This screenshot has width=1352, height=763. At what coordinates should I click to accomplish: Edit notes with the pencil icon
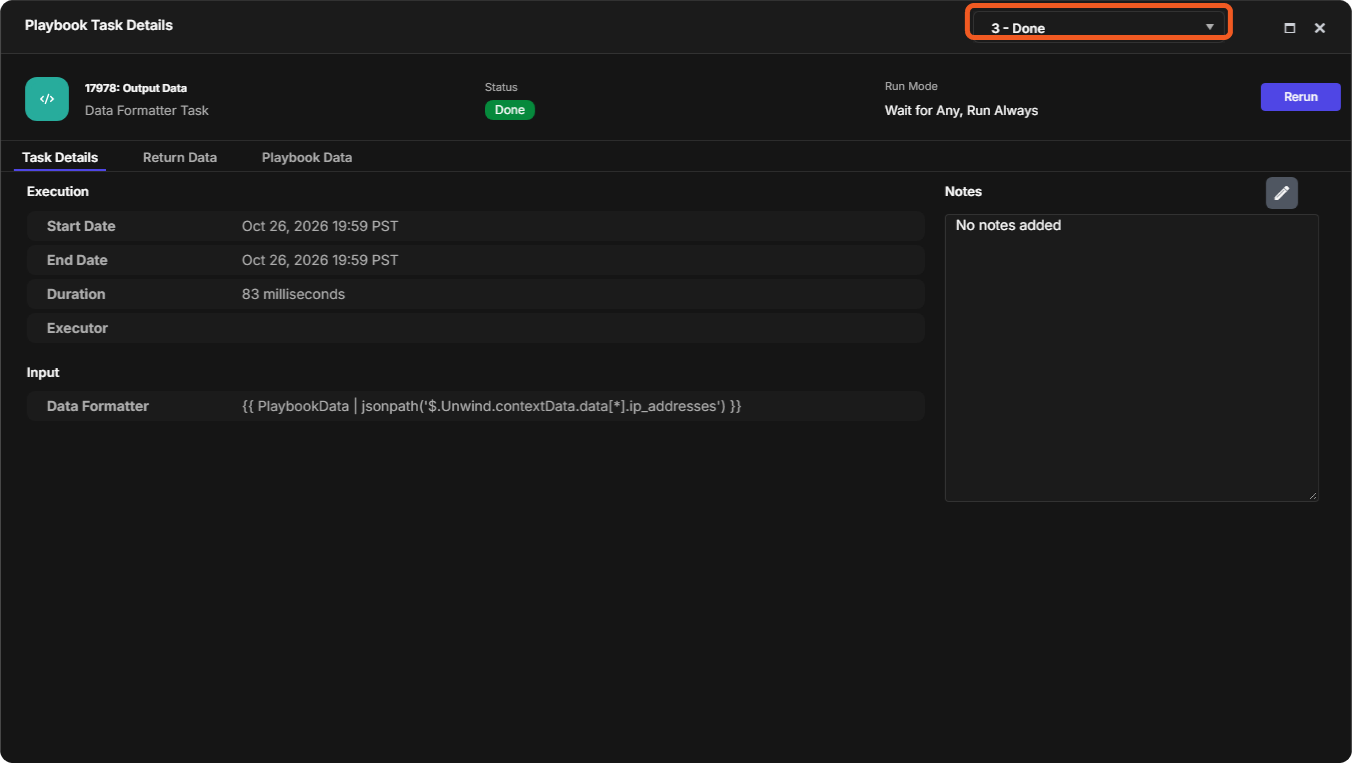1281,193
